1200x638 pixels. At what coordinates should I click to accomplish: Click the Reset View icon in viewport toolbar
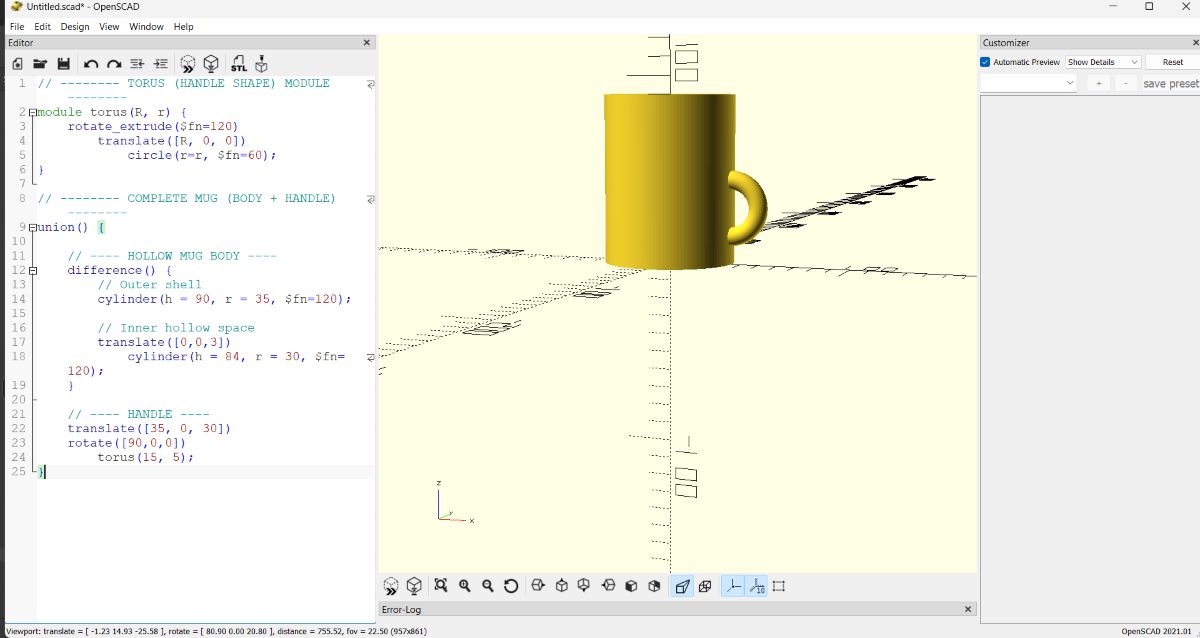tap(510, 585)
